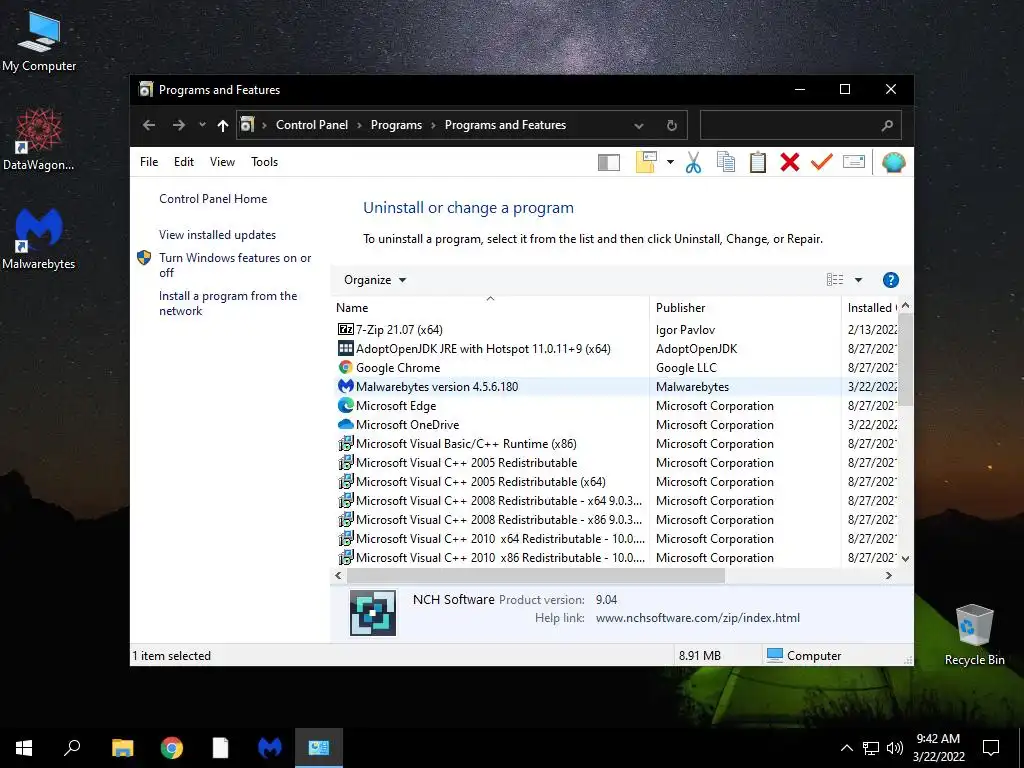Open File Explorer from the taskbar
The image size is (1024, 768).
pos(122,748)
